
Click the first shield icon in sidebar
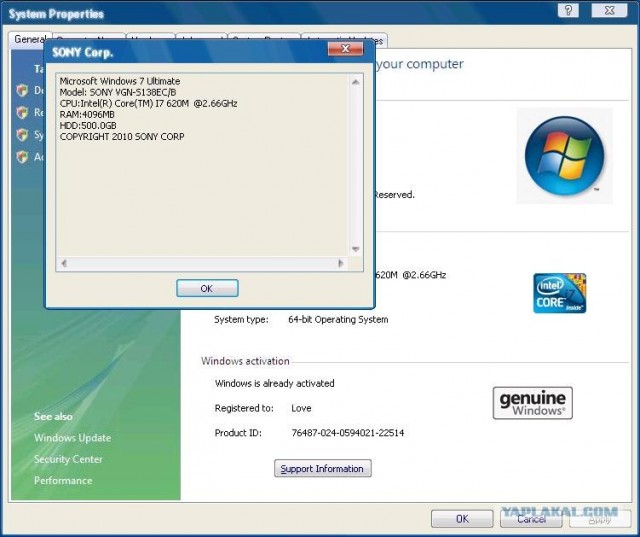point(22,90)
